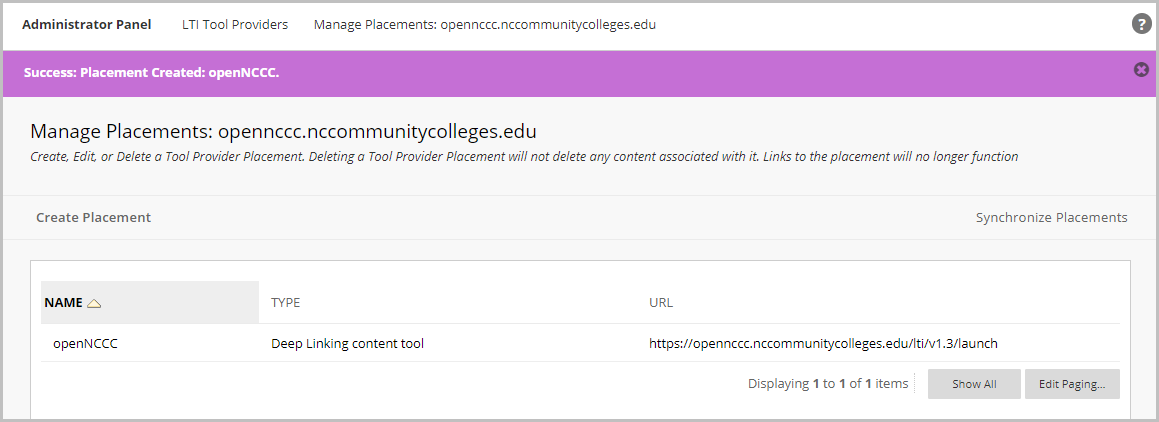Click the success message 'Placement Created: openNCCC'
This screenshot has height=422, width=1159.
pos(151,73)
